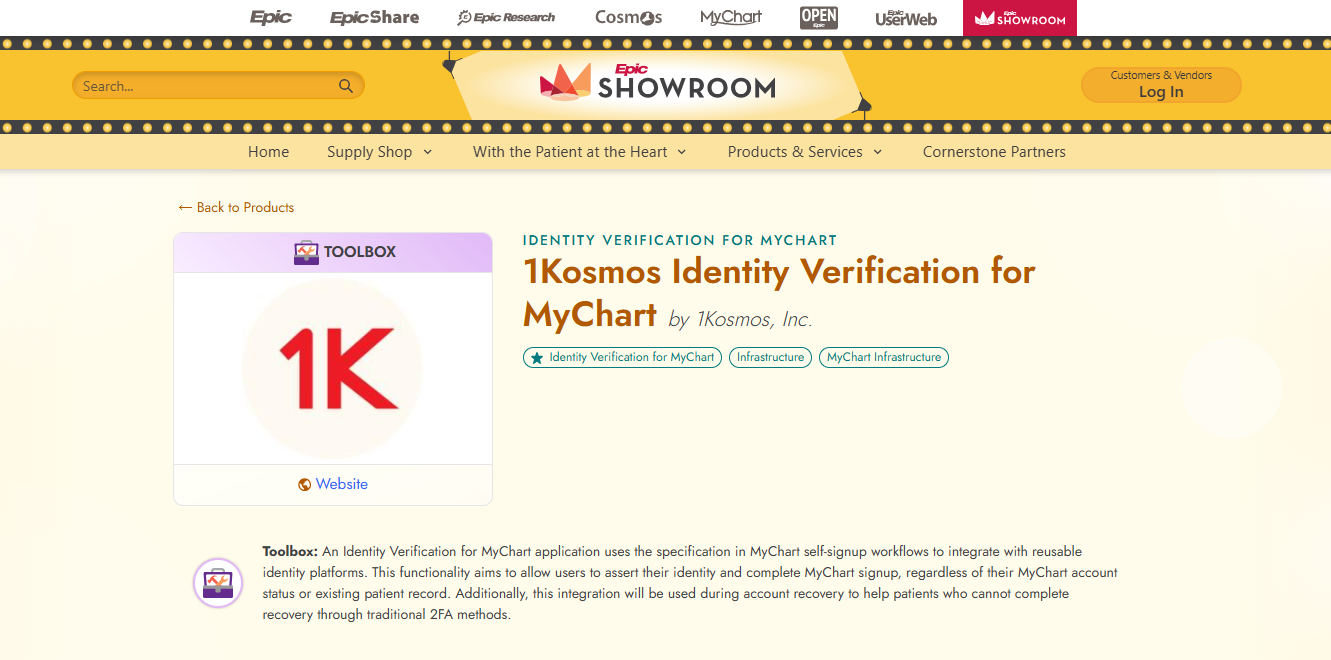The width and height of the screenshot is (1331, 660).
Task: Select the red Showroom tab in top bar
Action: 1020,18
